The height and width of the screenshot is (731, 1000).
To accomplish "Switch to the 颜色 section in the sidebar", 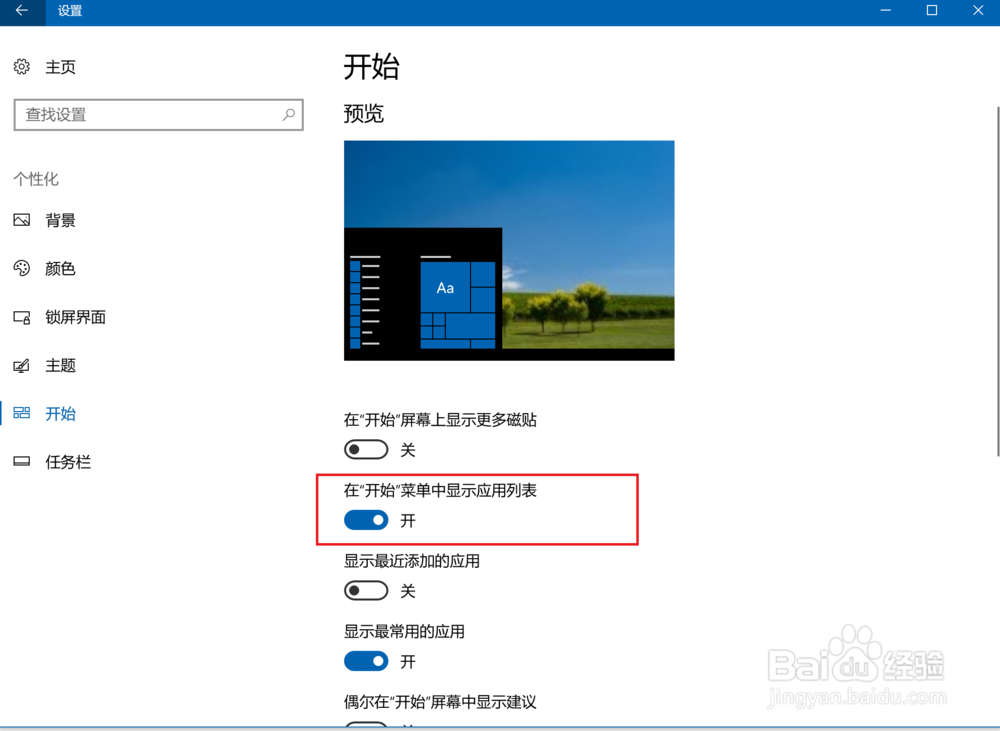I will click(58, 268).
